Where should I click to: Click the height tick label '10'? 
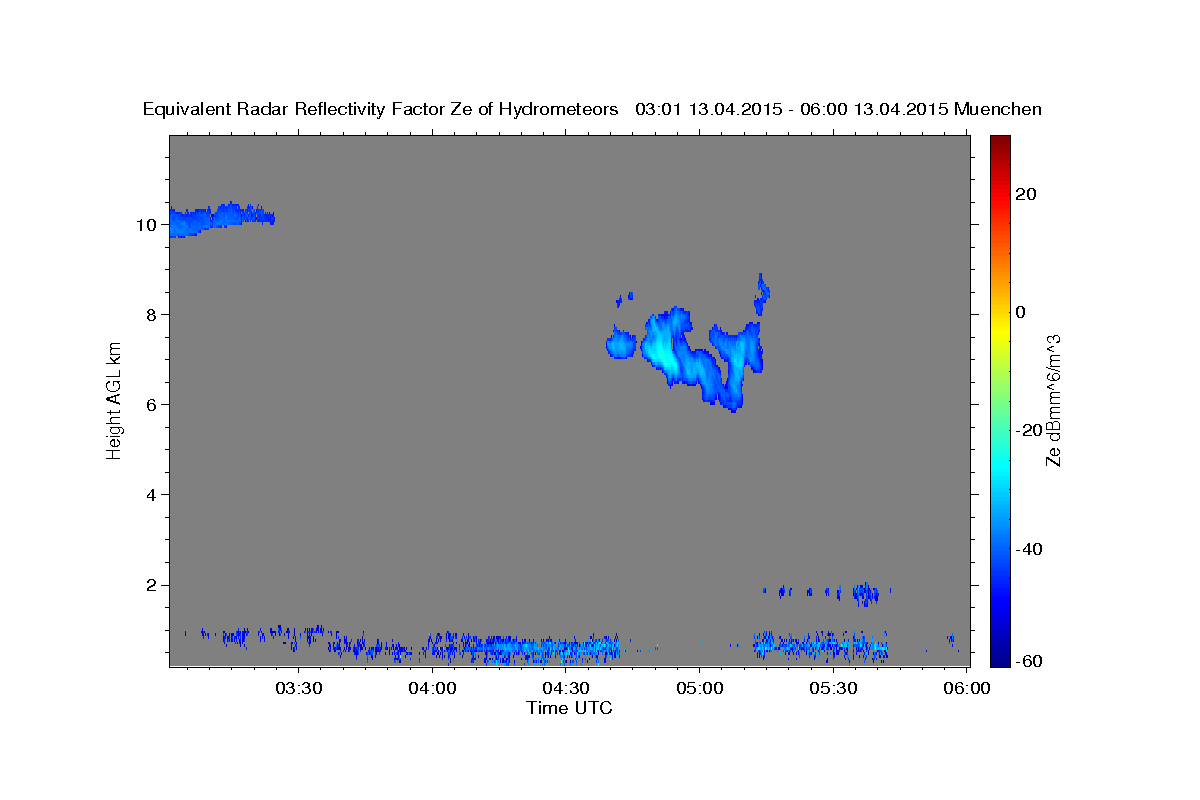pos(145,225)
